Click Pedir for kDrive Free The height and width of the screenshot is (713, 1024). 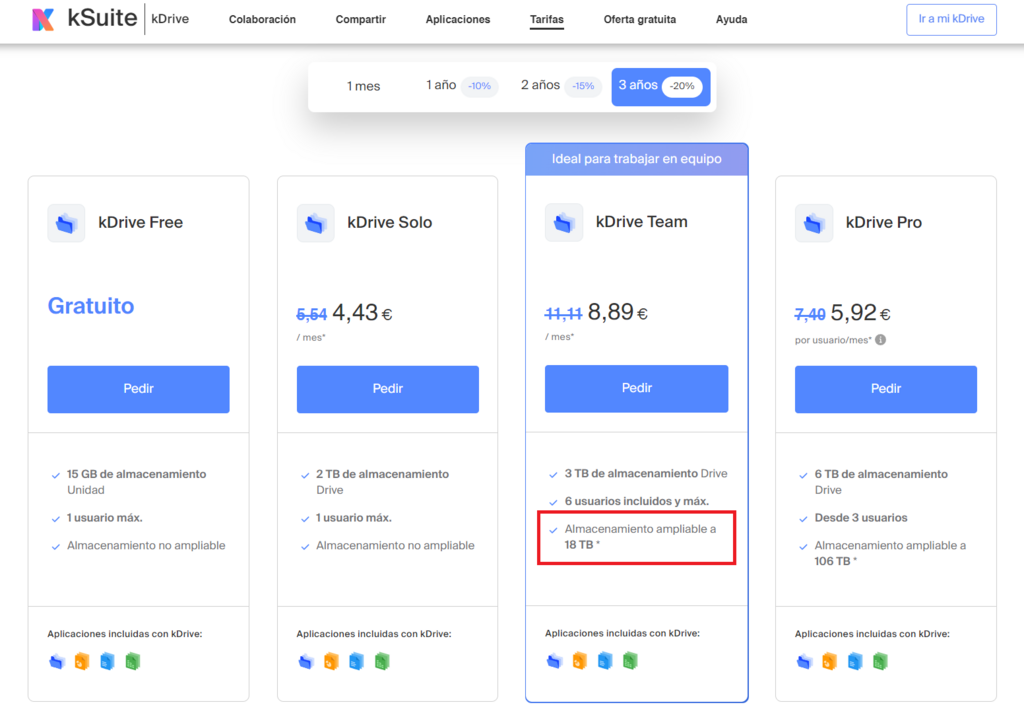click(138, 389)
